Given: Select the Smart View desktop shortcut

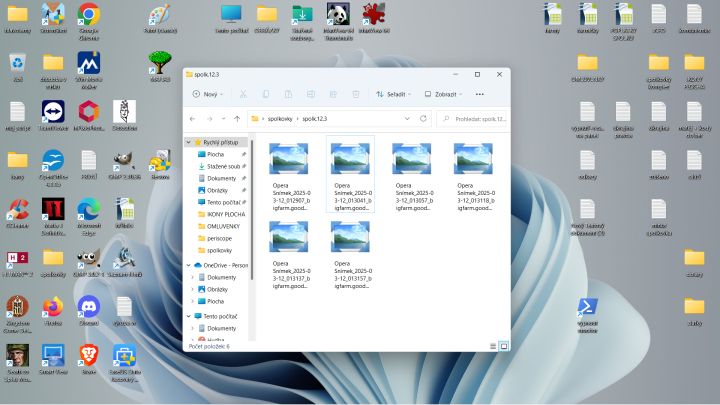Looking at the screenshot, I should (53, 360).
